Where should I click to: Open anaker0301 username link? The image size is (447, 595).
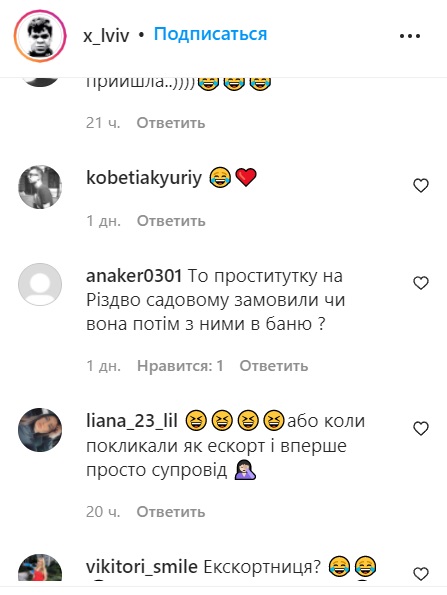click(134, 275)
